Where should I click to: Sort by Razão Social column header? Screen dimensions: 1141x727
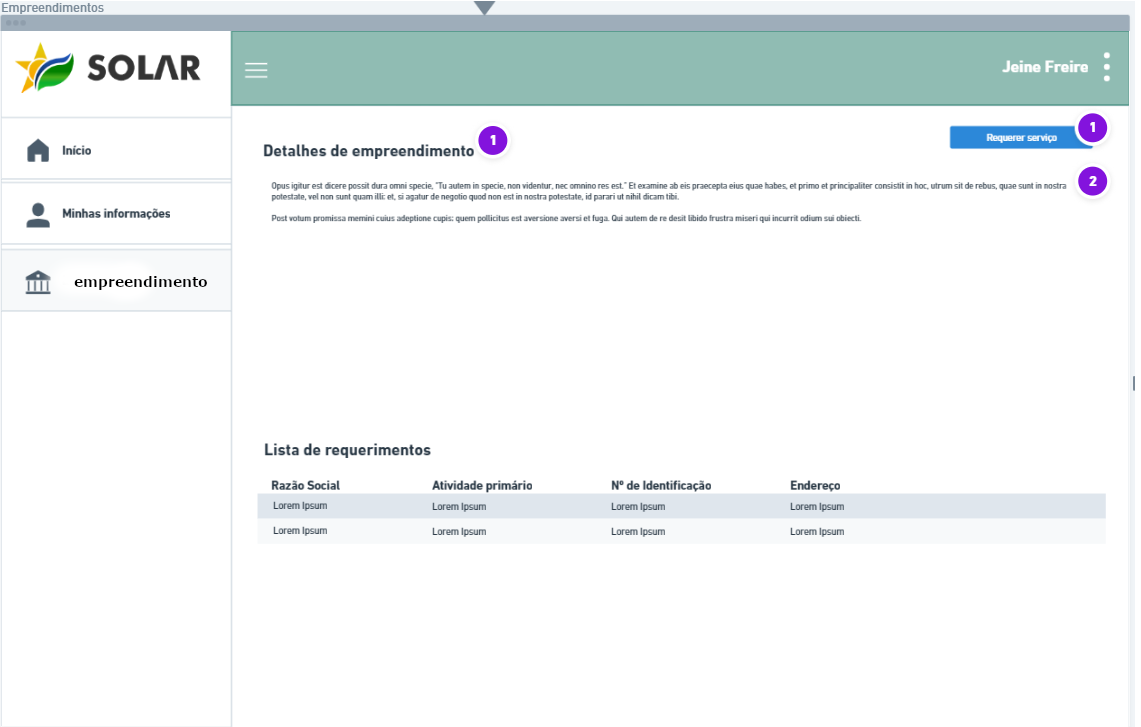pyautogui.click(x=306, y=485)
